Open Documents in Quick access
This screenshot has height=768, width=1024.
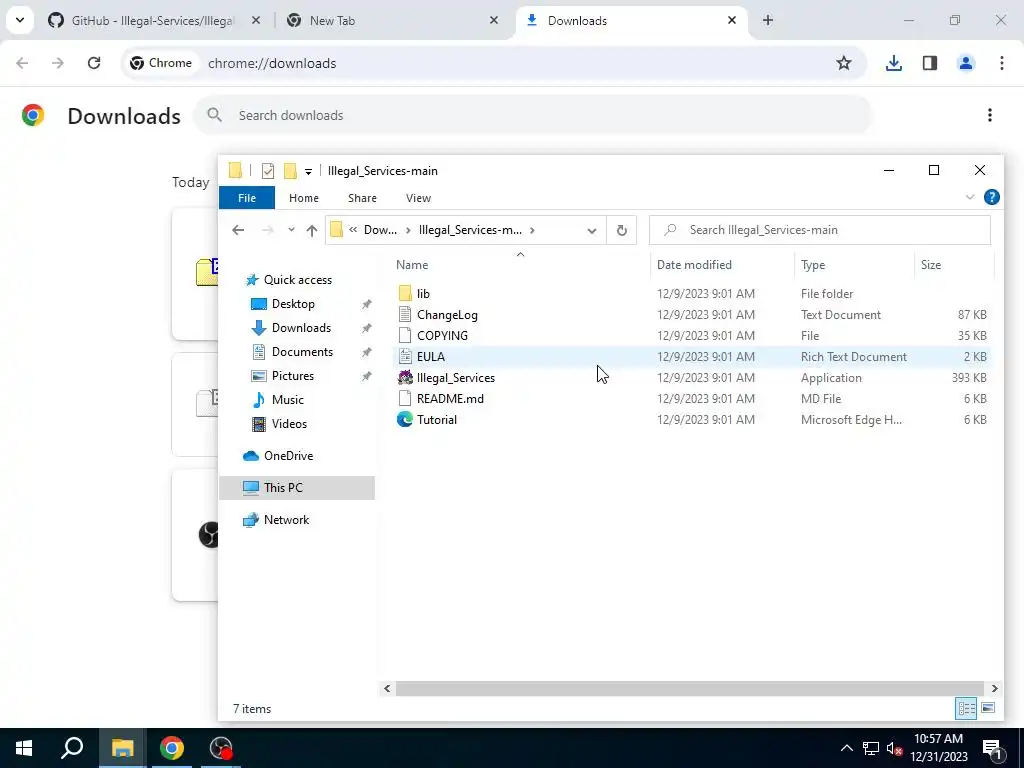pyautogui.click(x=302, y=352)
